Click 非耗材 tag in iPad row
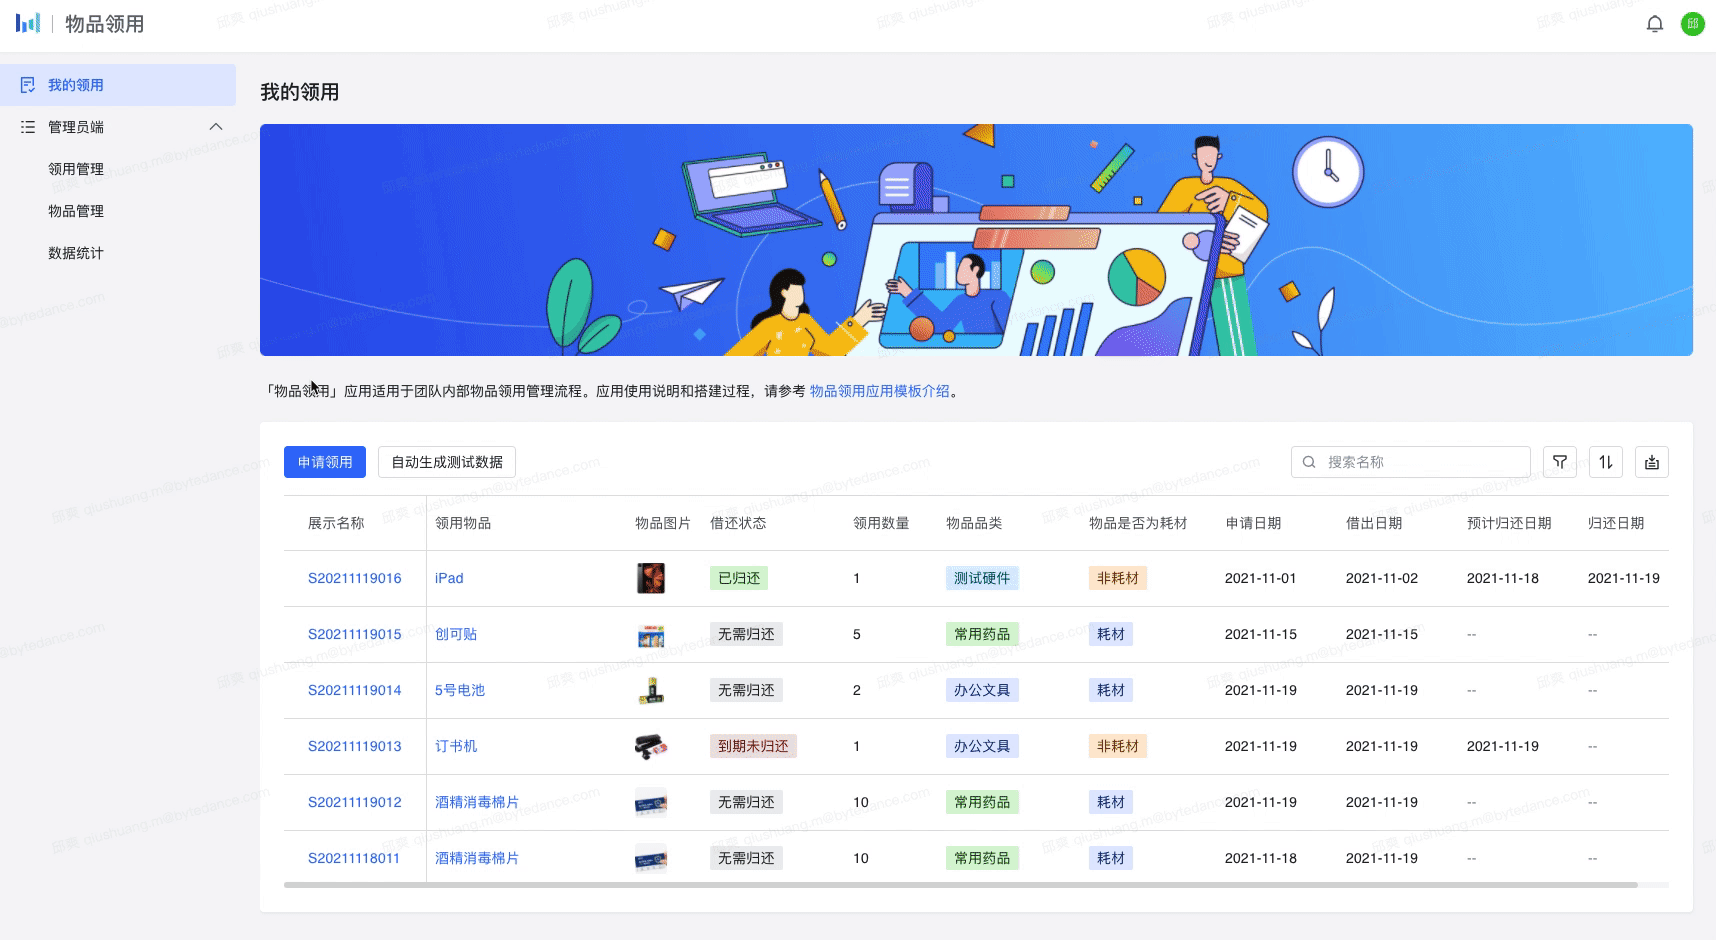 (1118, 578)
